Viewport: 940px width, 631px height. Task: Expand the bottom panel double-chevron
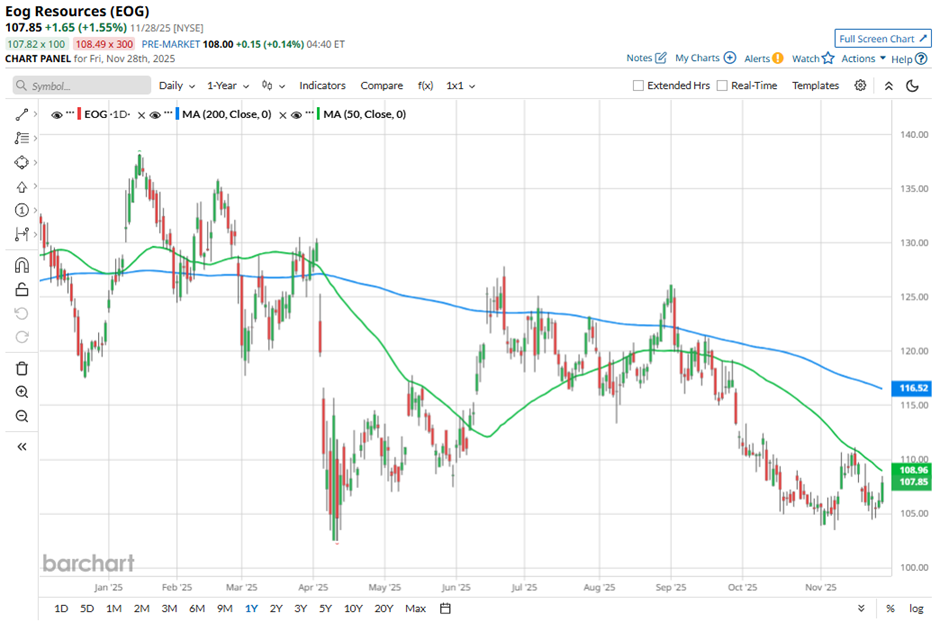tap(861, 609)
